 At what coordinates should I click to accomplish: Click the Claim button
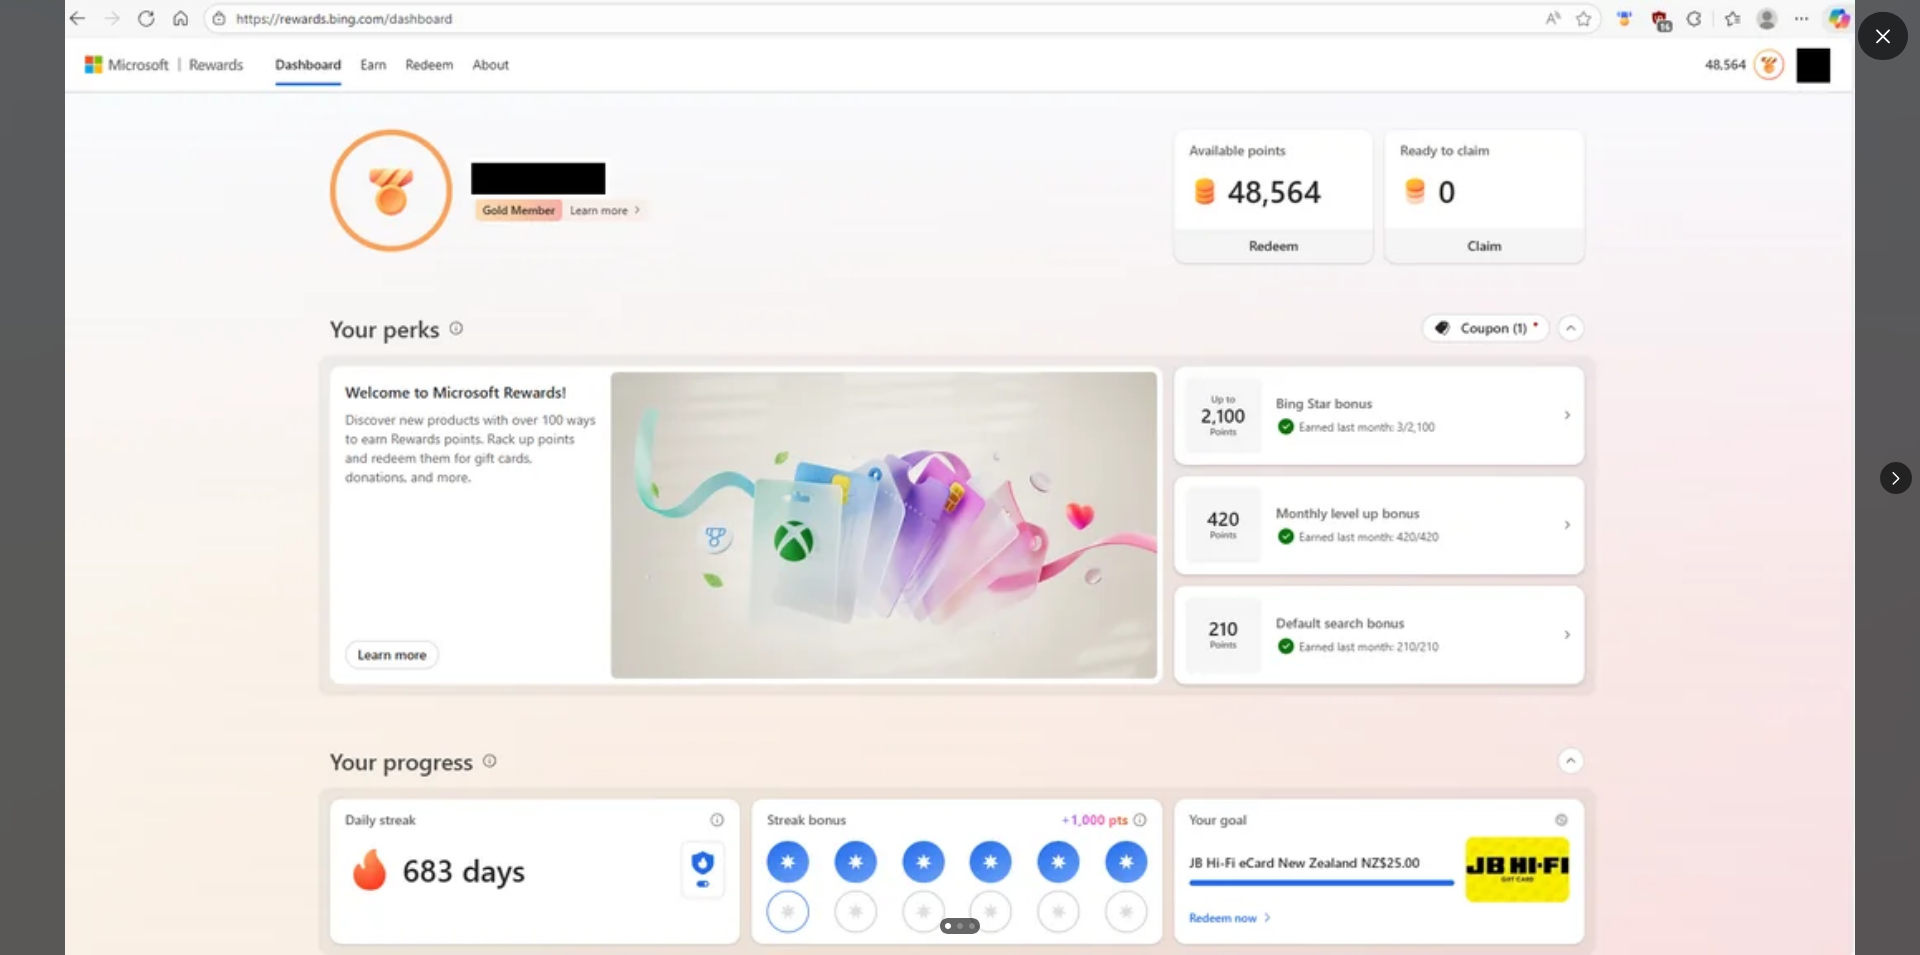(1484, 246)
